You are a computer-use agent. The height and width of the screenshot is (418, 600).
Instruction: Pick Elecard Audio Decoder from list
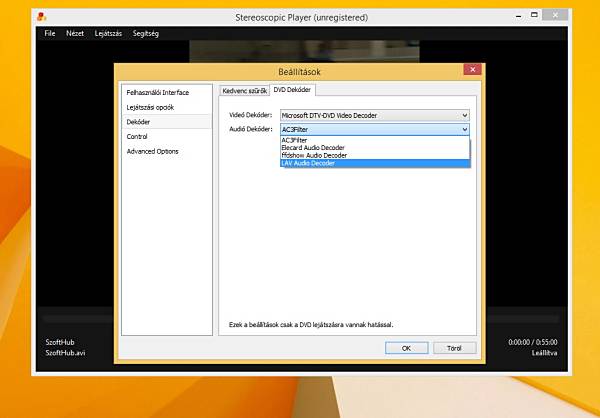[375, 148]
